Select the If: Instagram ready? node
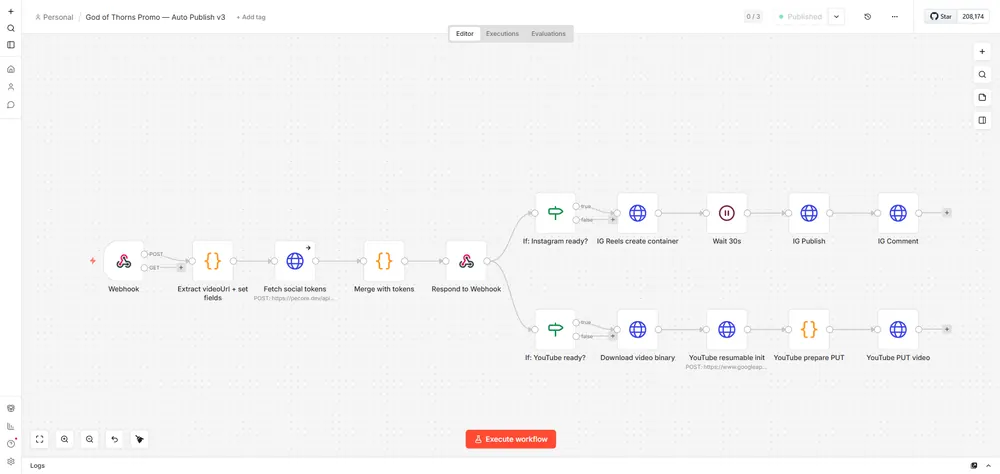This screenshot has width=1000, height=474. pyautogui.click(x=555, y=213)
